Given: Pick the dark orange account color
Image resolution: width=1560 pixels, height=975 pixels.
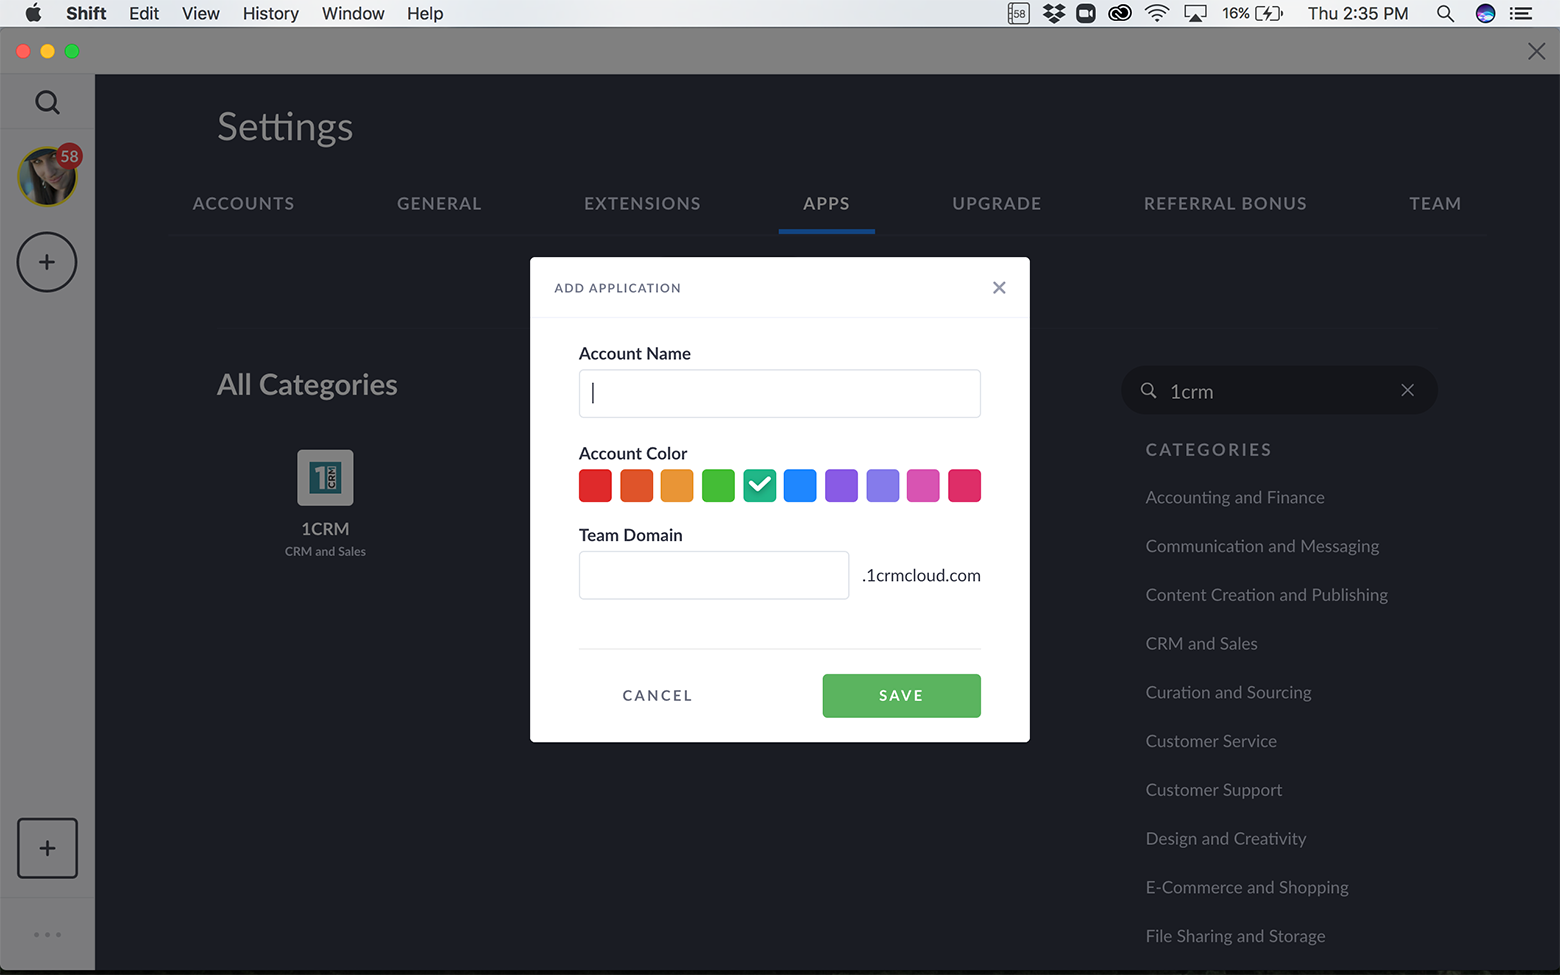Looking at the screenshot, I should pyautogui.click(x=636, y=485).
